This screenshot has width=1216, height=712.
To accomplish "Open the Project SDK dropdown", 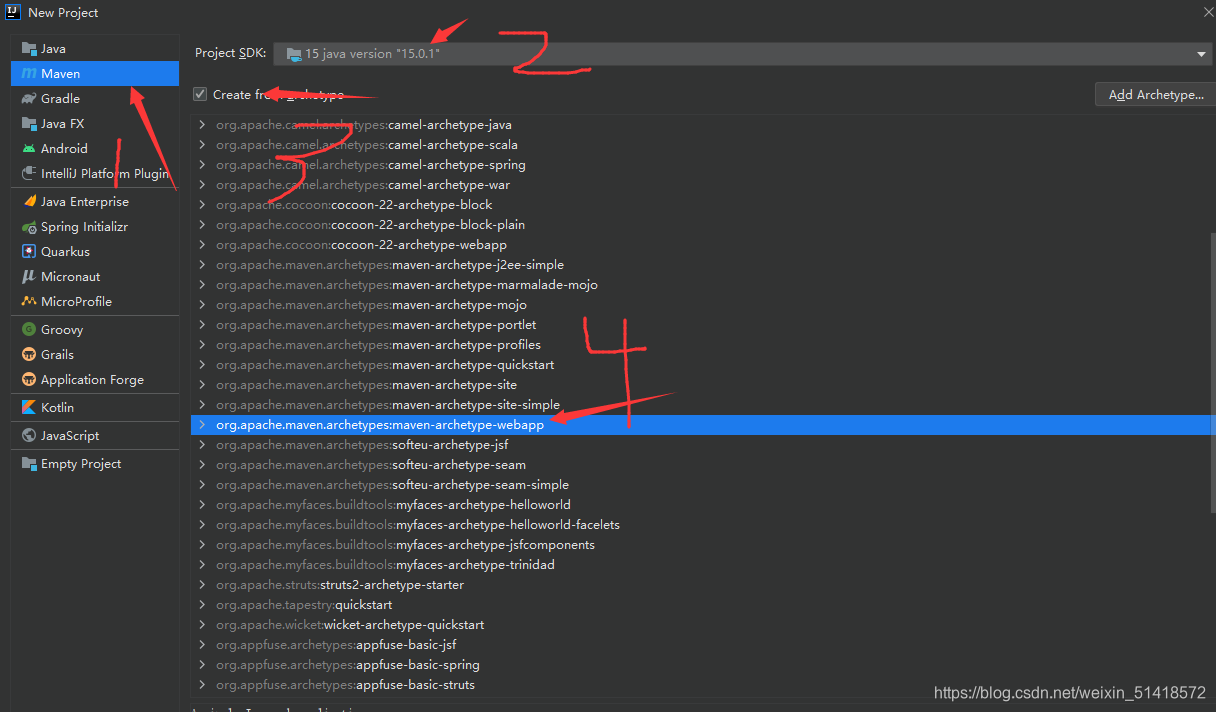I will (x=744, y=54).
